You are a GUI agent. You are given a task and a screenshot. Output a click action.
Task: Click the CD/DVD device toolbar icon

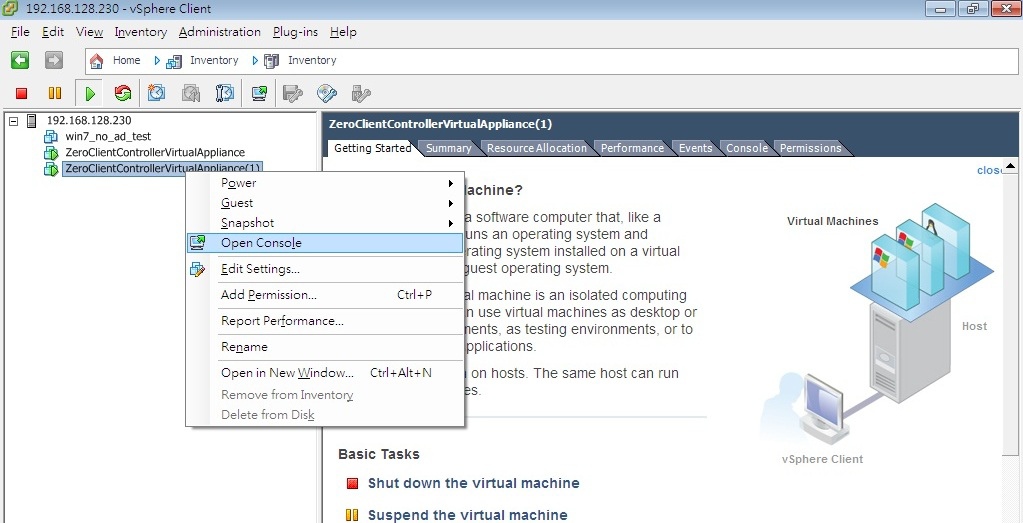coord(327,93)
